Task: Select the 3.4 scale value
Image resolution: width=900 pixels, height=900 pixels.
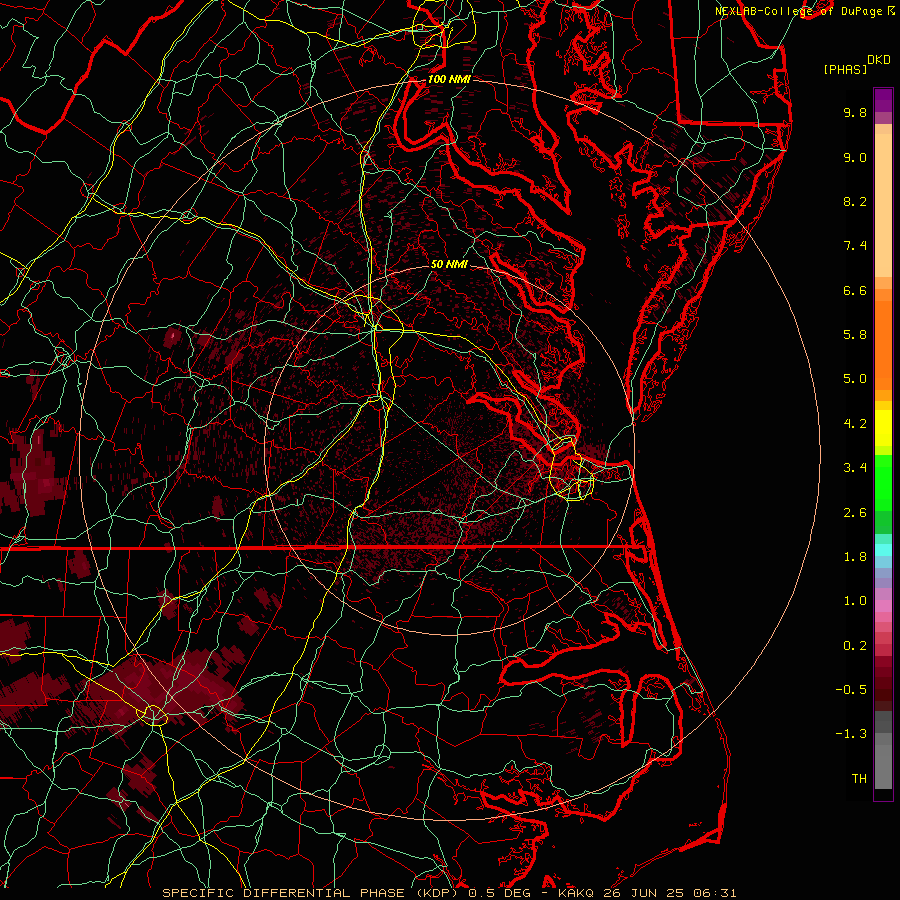Action: point(855,468)
